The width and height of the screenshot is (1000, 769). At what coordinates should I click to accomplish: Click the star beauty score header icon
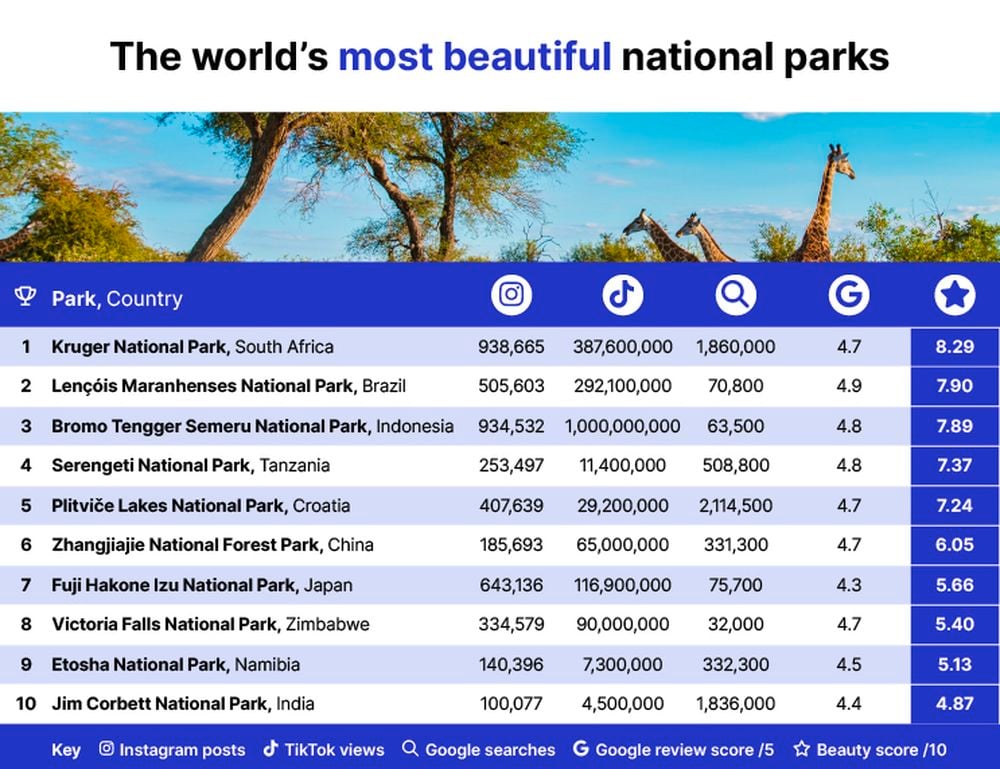point(955,295)
